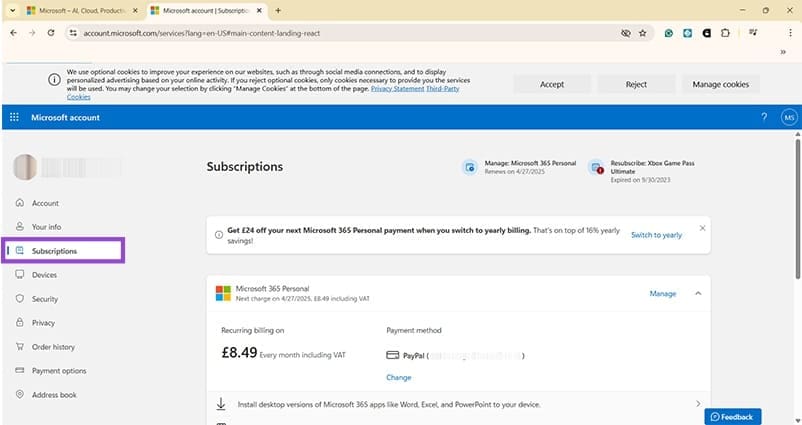The image size is (802, 425).
Task: Bookmark this page with the star icon
Action: pyautogui.click(x=642, y=33)
